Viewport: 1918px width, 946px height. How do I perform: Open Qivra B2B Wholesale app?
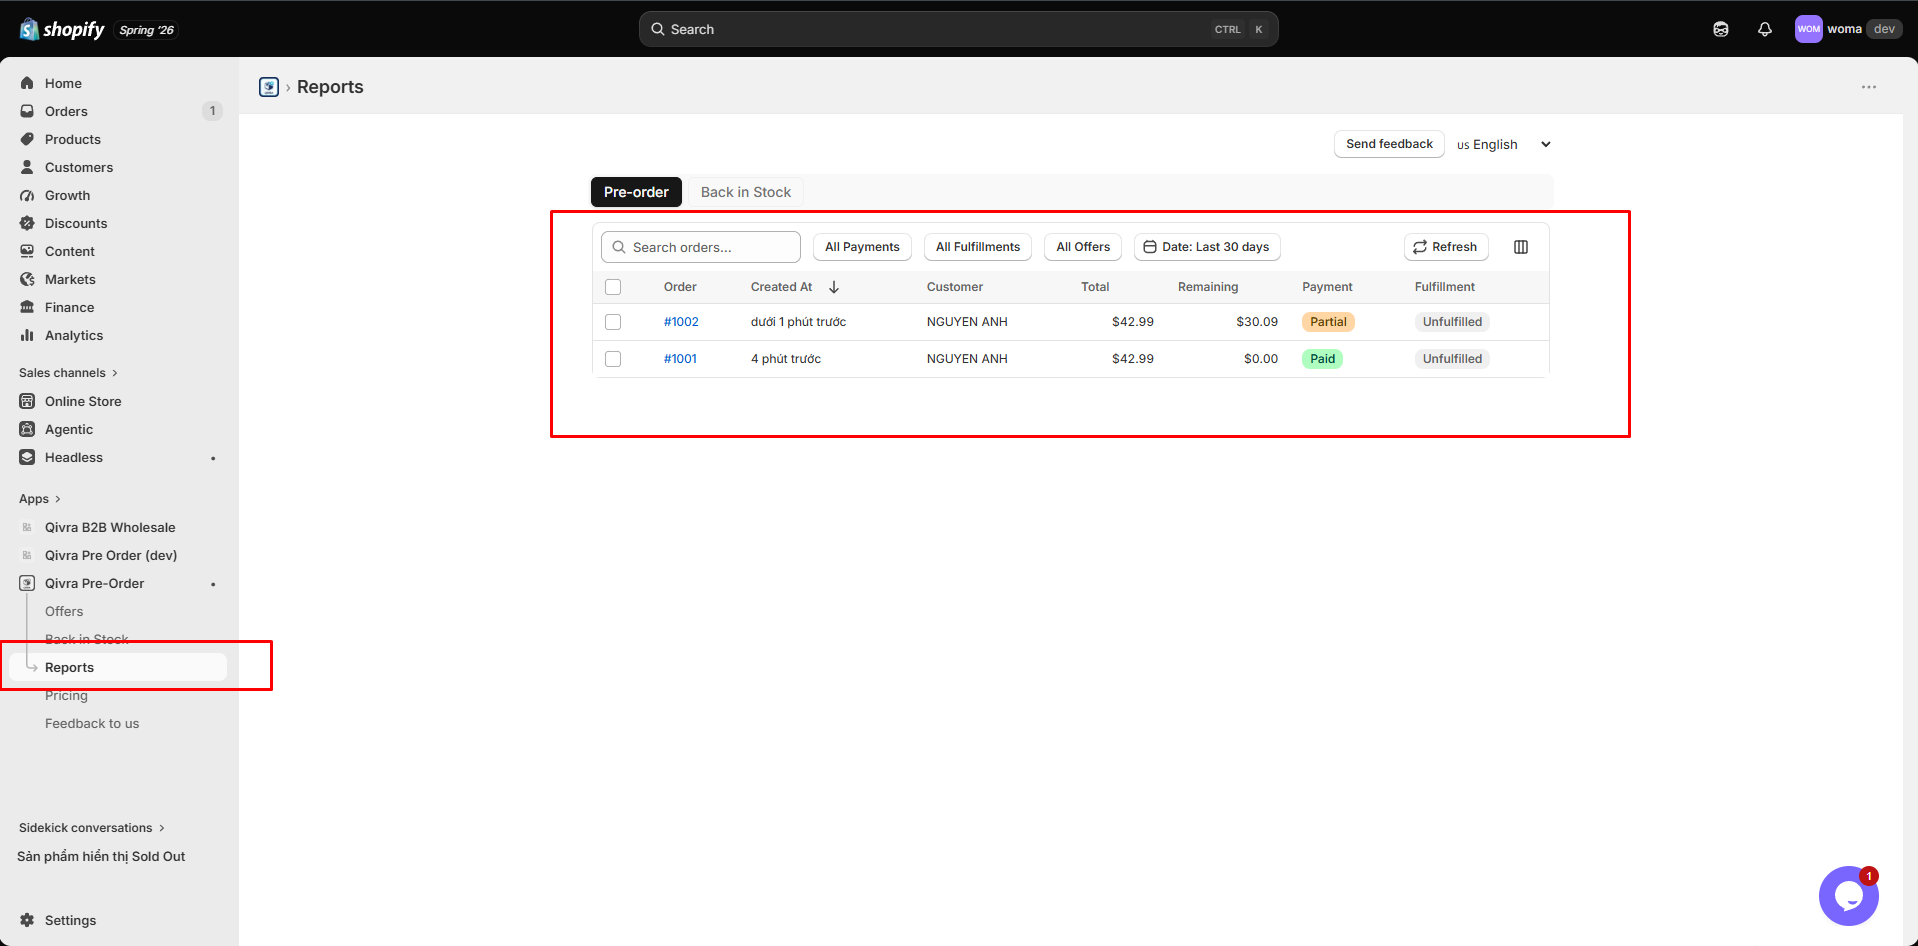[110, 527]
